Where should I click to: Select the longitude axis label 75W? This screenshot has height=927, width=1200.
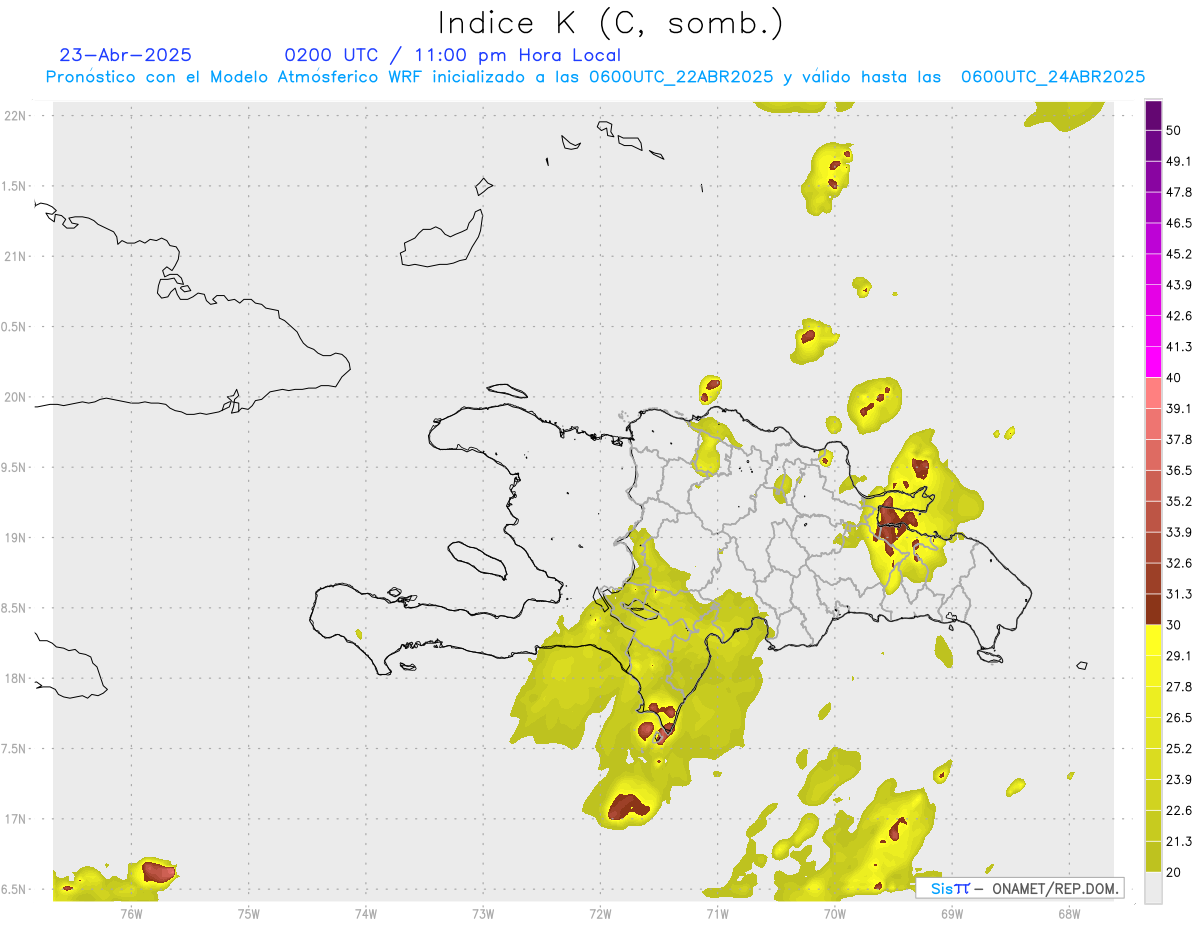(249, 913)
